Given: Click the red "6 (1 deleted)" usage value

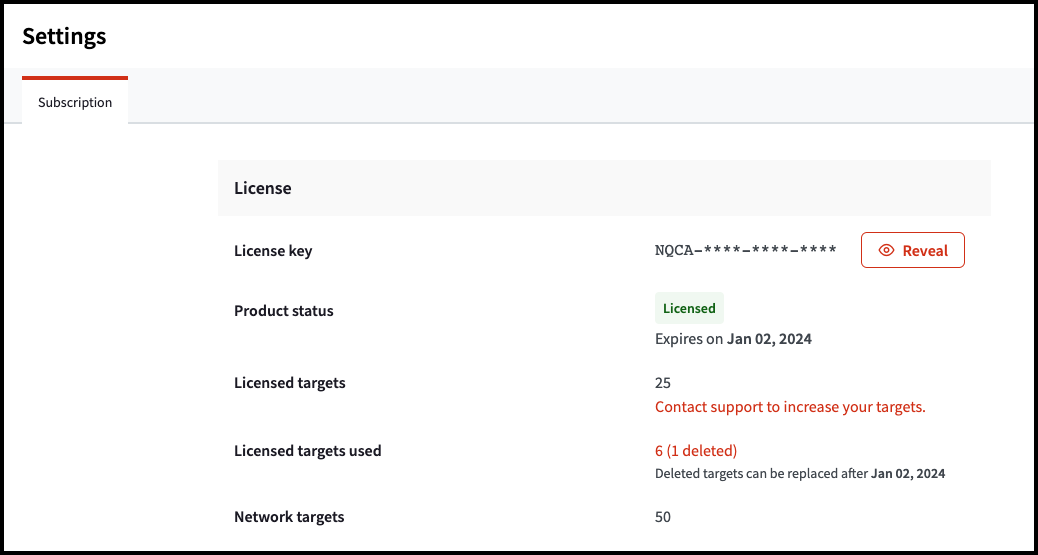Looking at the screenshot, I should tap(696, 451).
